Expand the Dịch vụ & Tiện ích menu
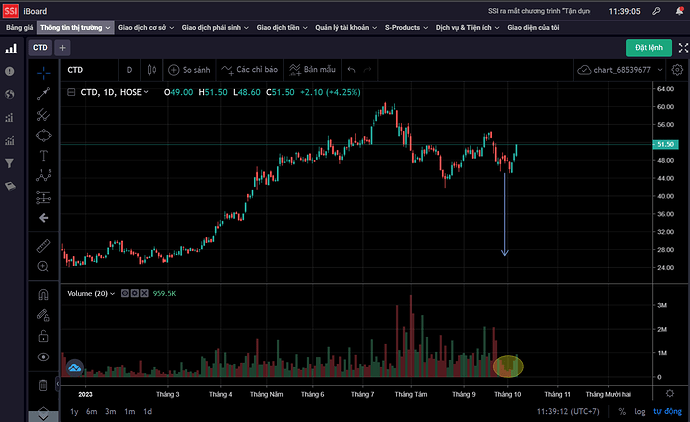Viewport: 690px width, 422px height. [467, 28]
